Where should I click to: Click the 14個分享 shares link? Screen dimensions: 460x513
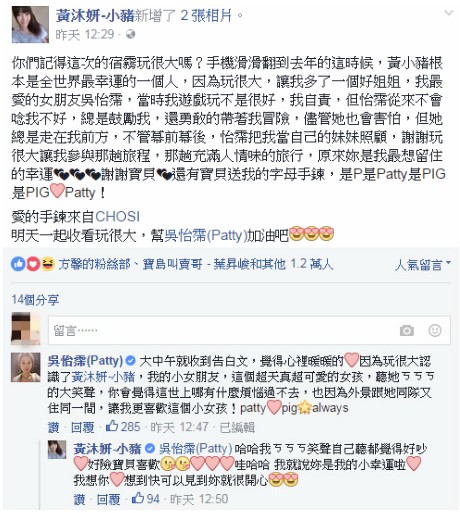point(35,300)
